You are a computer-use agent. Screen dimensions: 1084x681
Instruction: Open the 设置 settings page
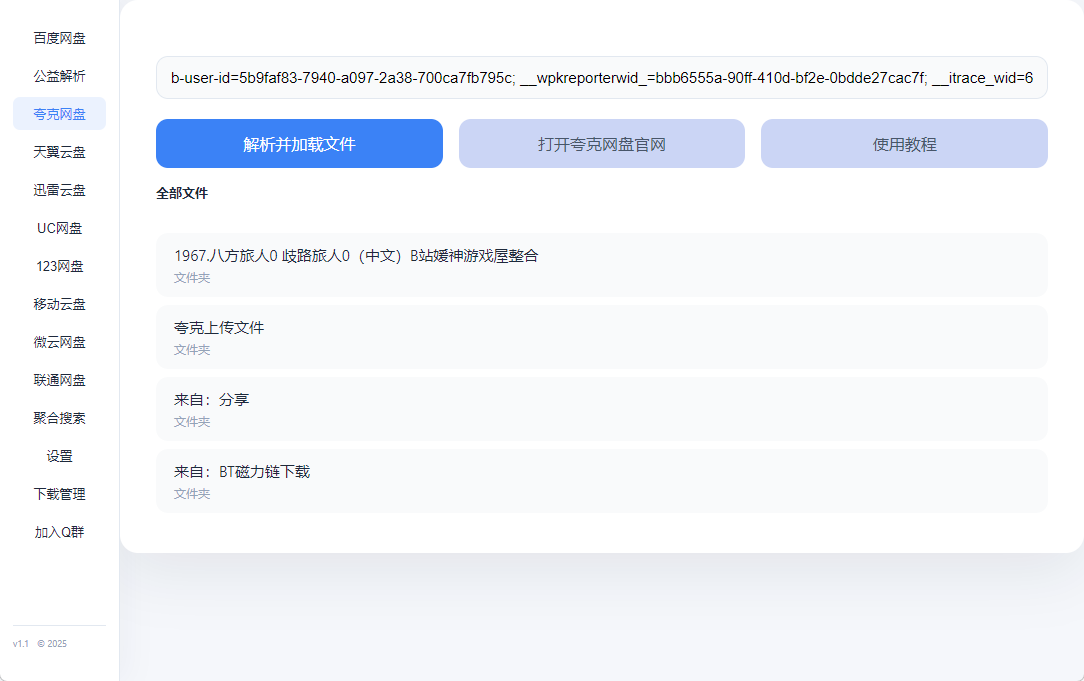click(x=59, y=456)
